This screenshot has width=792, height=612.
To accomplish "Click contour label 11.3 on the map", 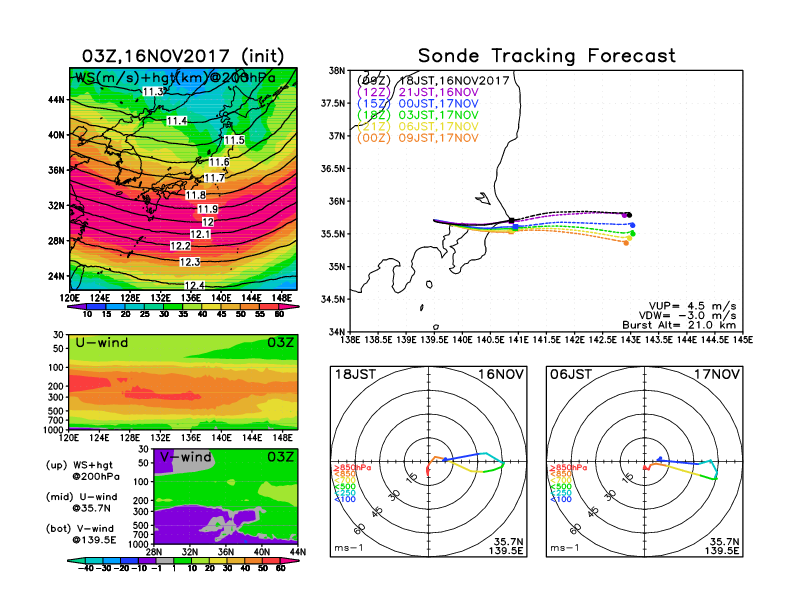I will point(154,91).
